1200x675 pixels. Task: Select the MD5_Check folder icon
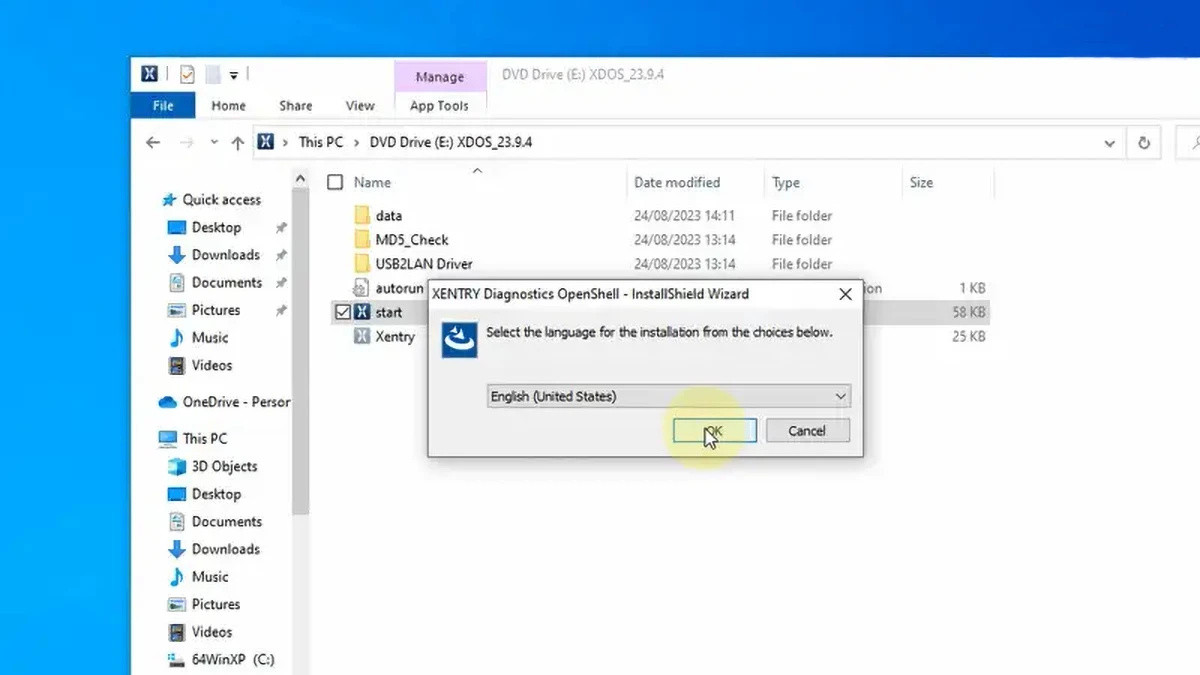(362, 239)
